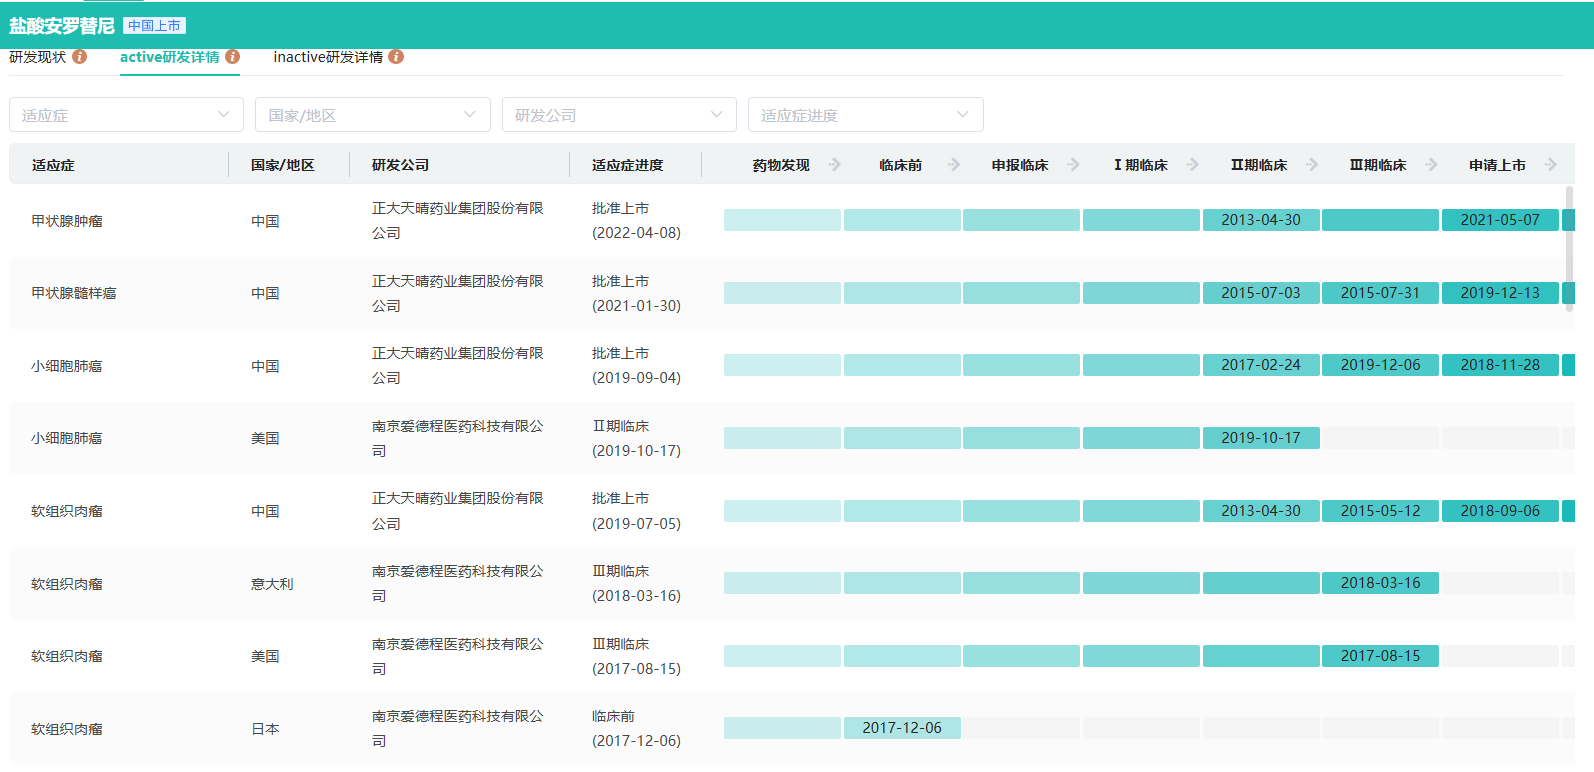Open the 国家/地区 filter dropdown
This screenshot has width=1594, height=772.
(x=372, y=115)
